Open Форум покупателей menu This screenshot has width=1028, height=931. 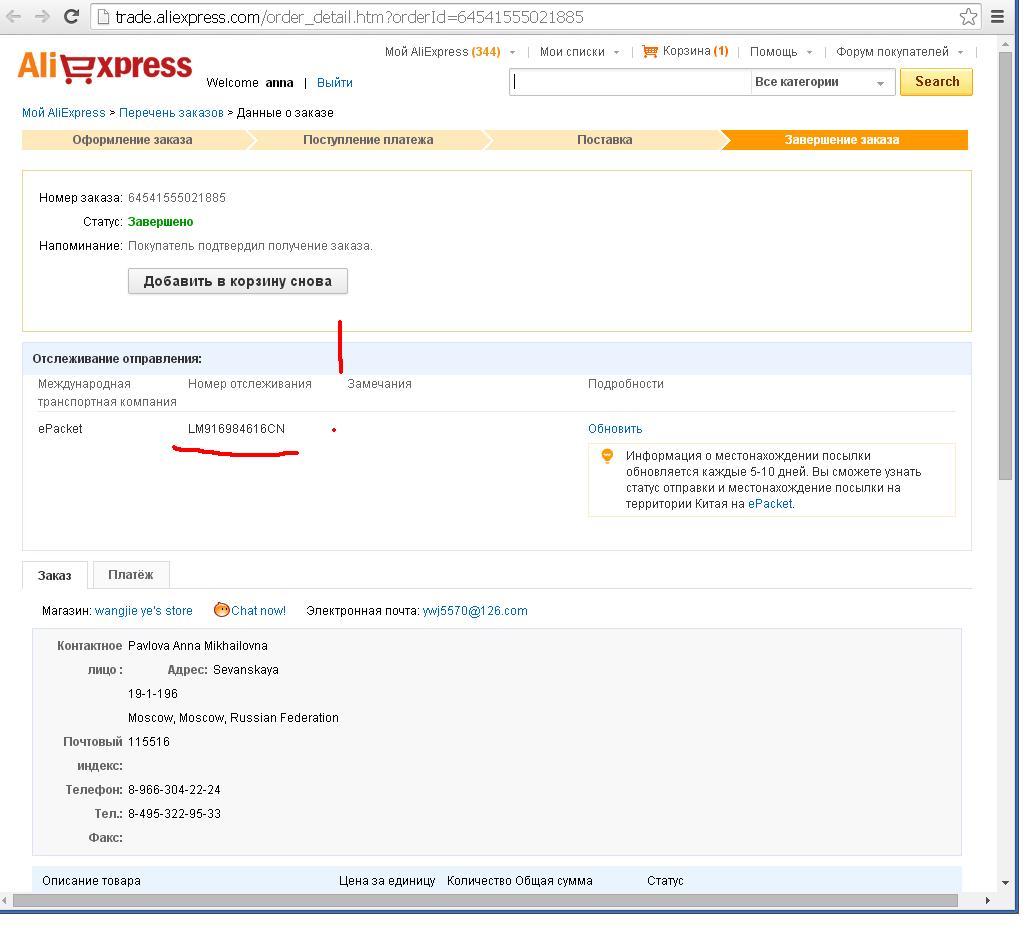892,52
